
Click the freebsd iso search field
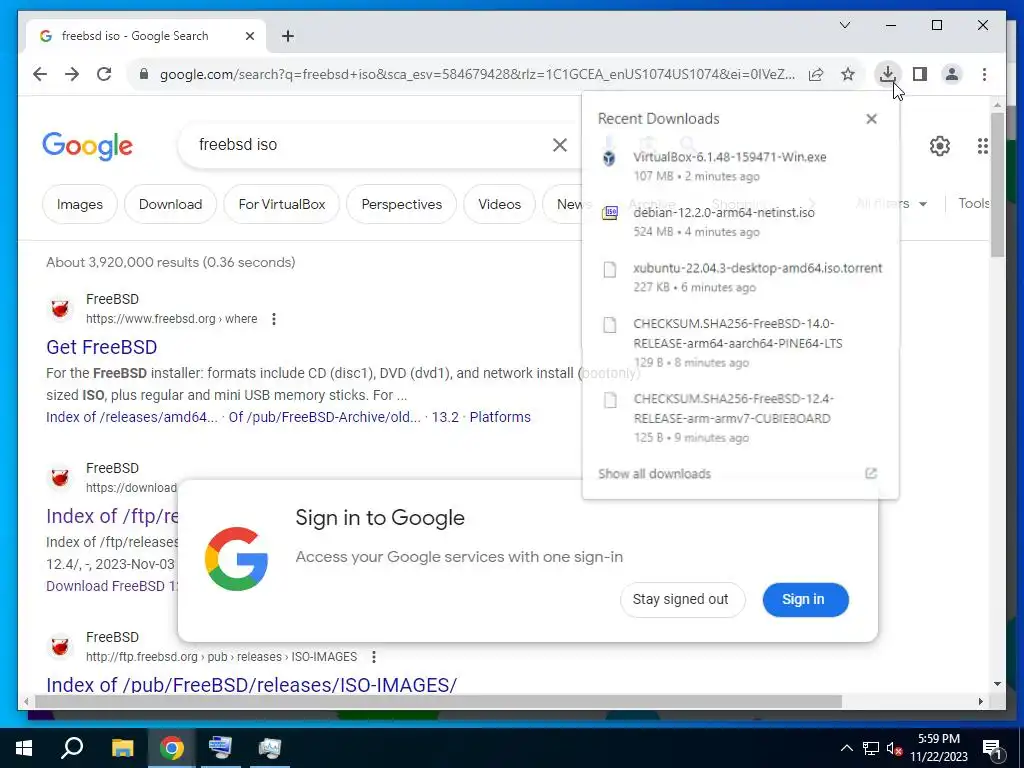(x=366, y=144)
